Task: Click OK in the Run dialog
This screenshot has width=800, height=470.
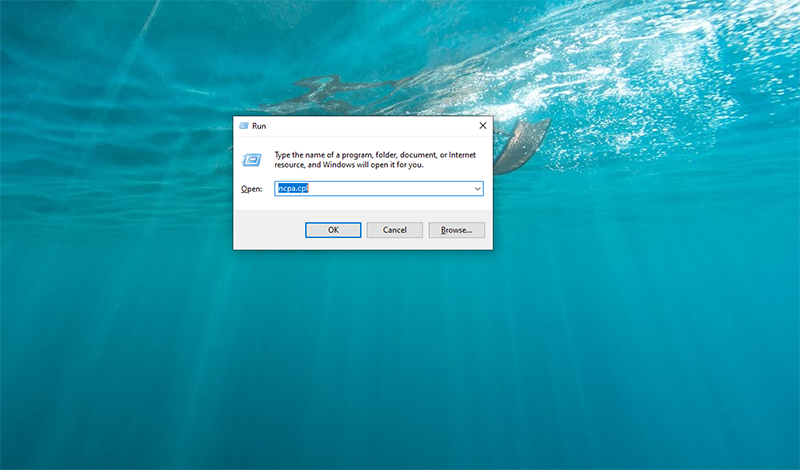Action: [x=333, y=230]
